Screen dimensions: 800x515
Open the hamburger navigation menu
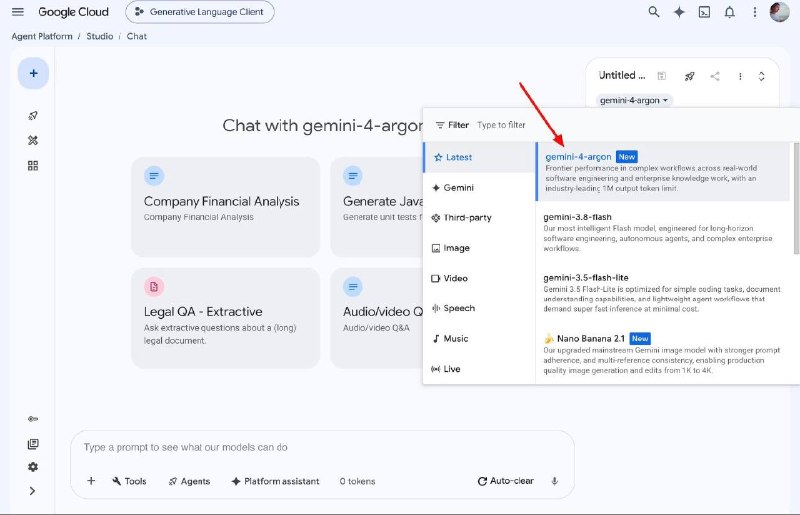(18, 12)
